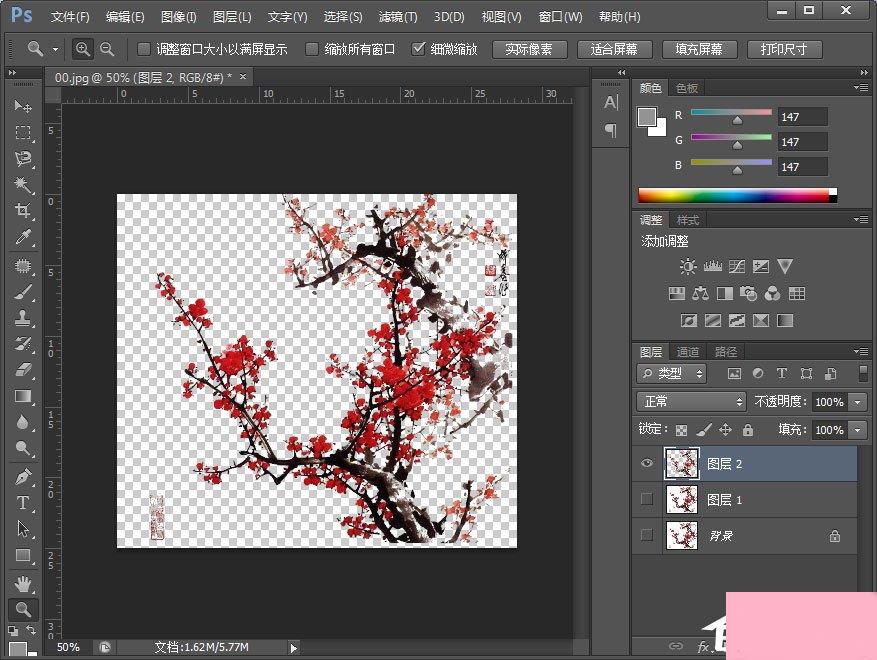Select the Eyedropper tool
Image resolution: width=877 pixels, height=660 pixels.
coord(22,238)
